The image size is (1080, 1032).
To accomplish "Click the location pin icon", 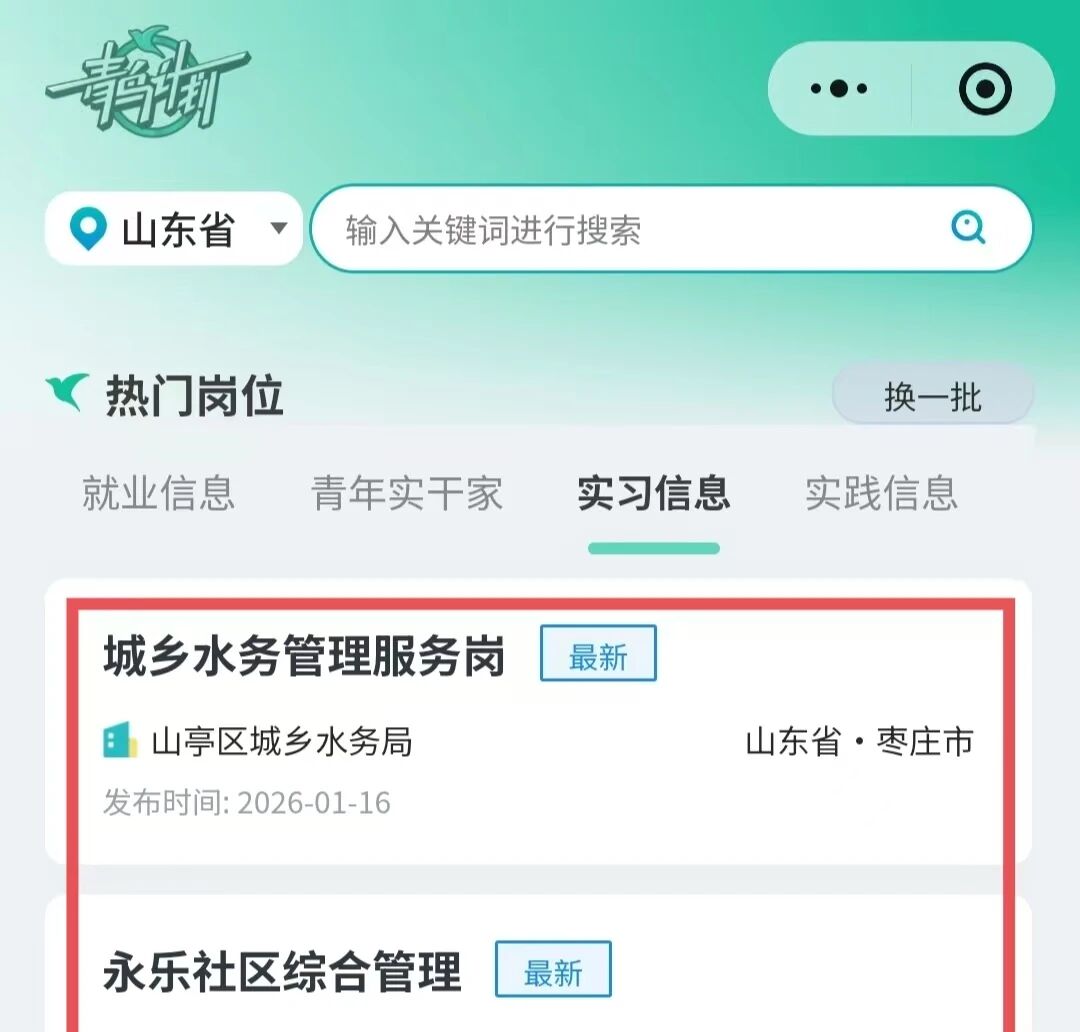I will pos(88,229).
